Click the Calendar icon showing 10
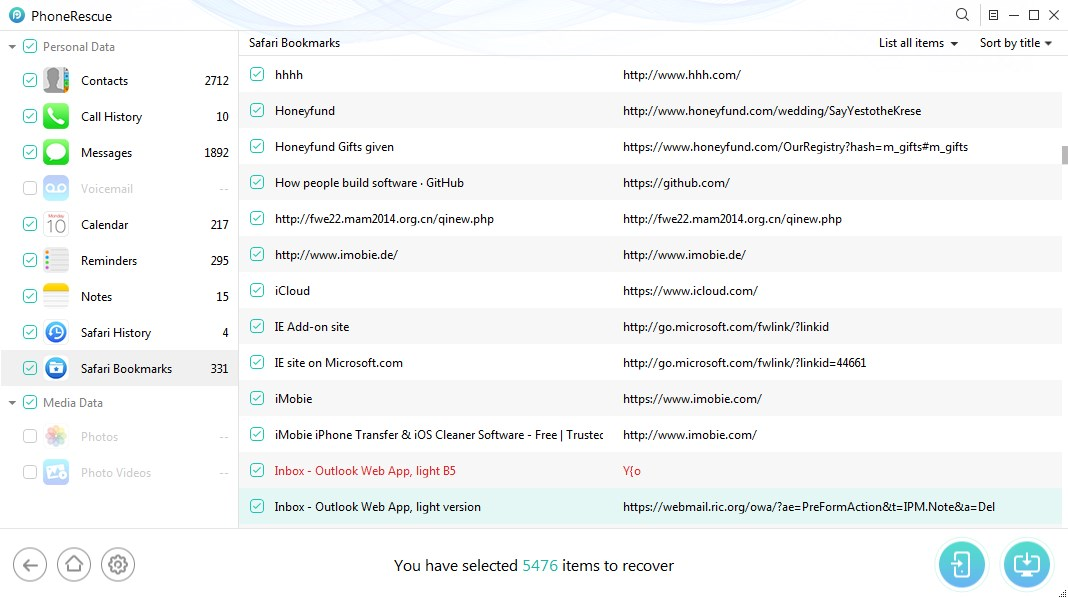 [x=56, y=225]
